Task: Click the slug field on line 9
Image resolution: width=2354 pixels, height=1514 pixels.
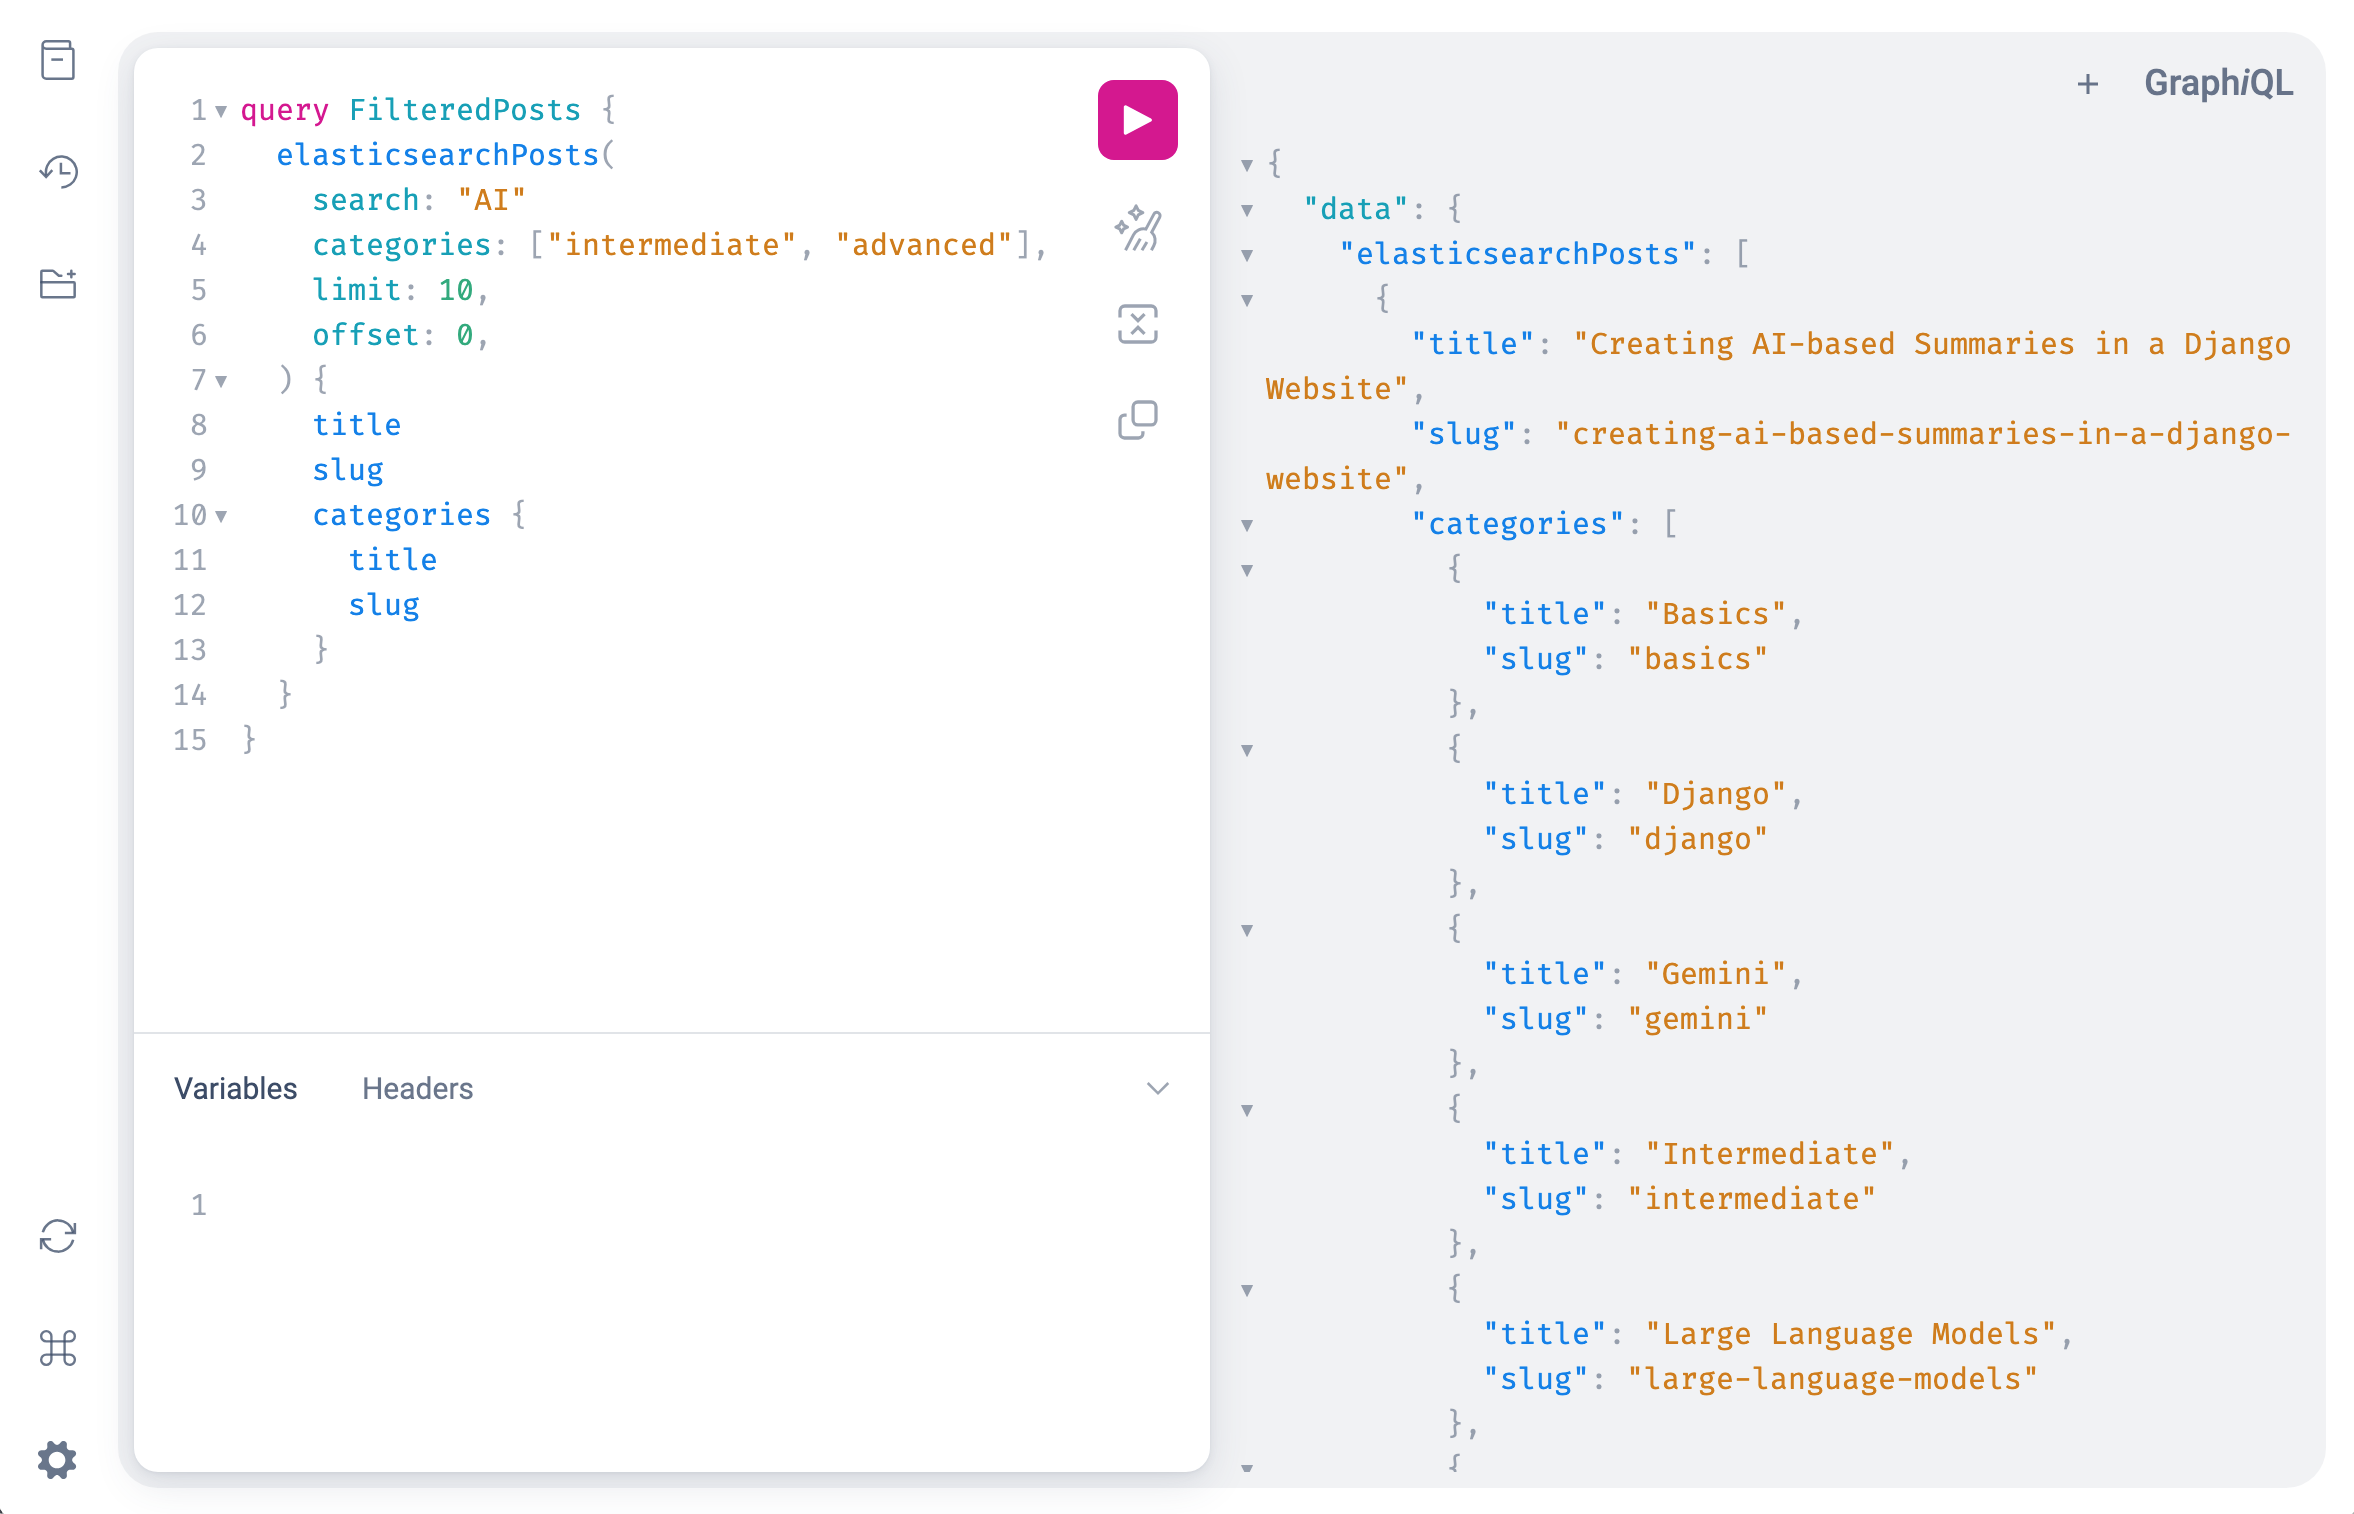Action: (348, 470)
